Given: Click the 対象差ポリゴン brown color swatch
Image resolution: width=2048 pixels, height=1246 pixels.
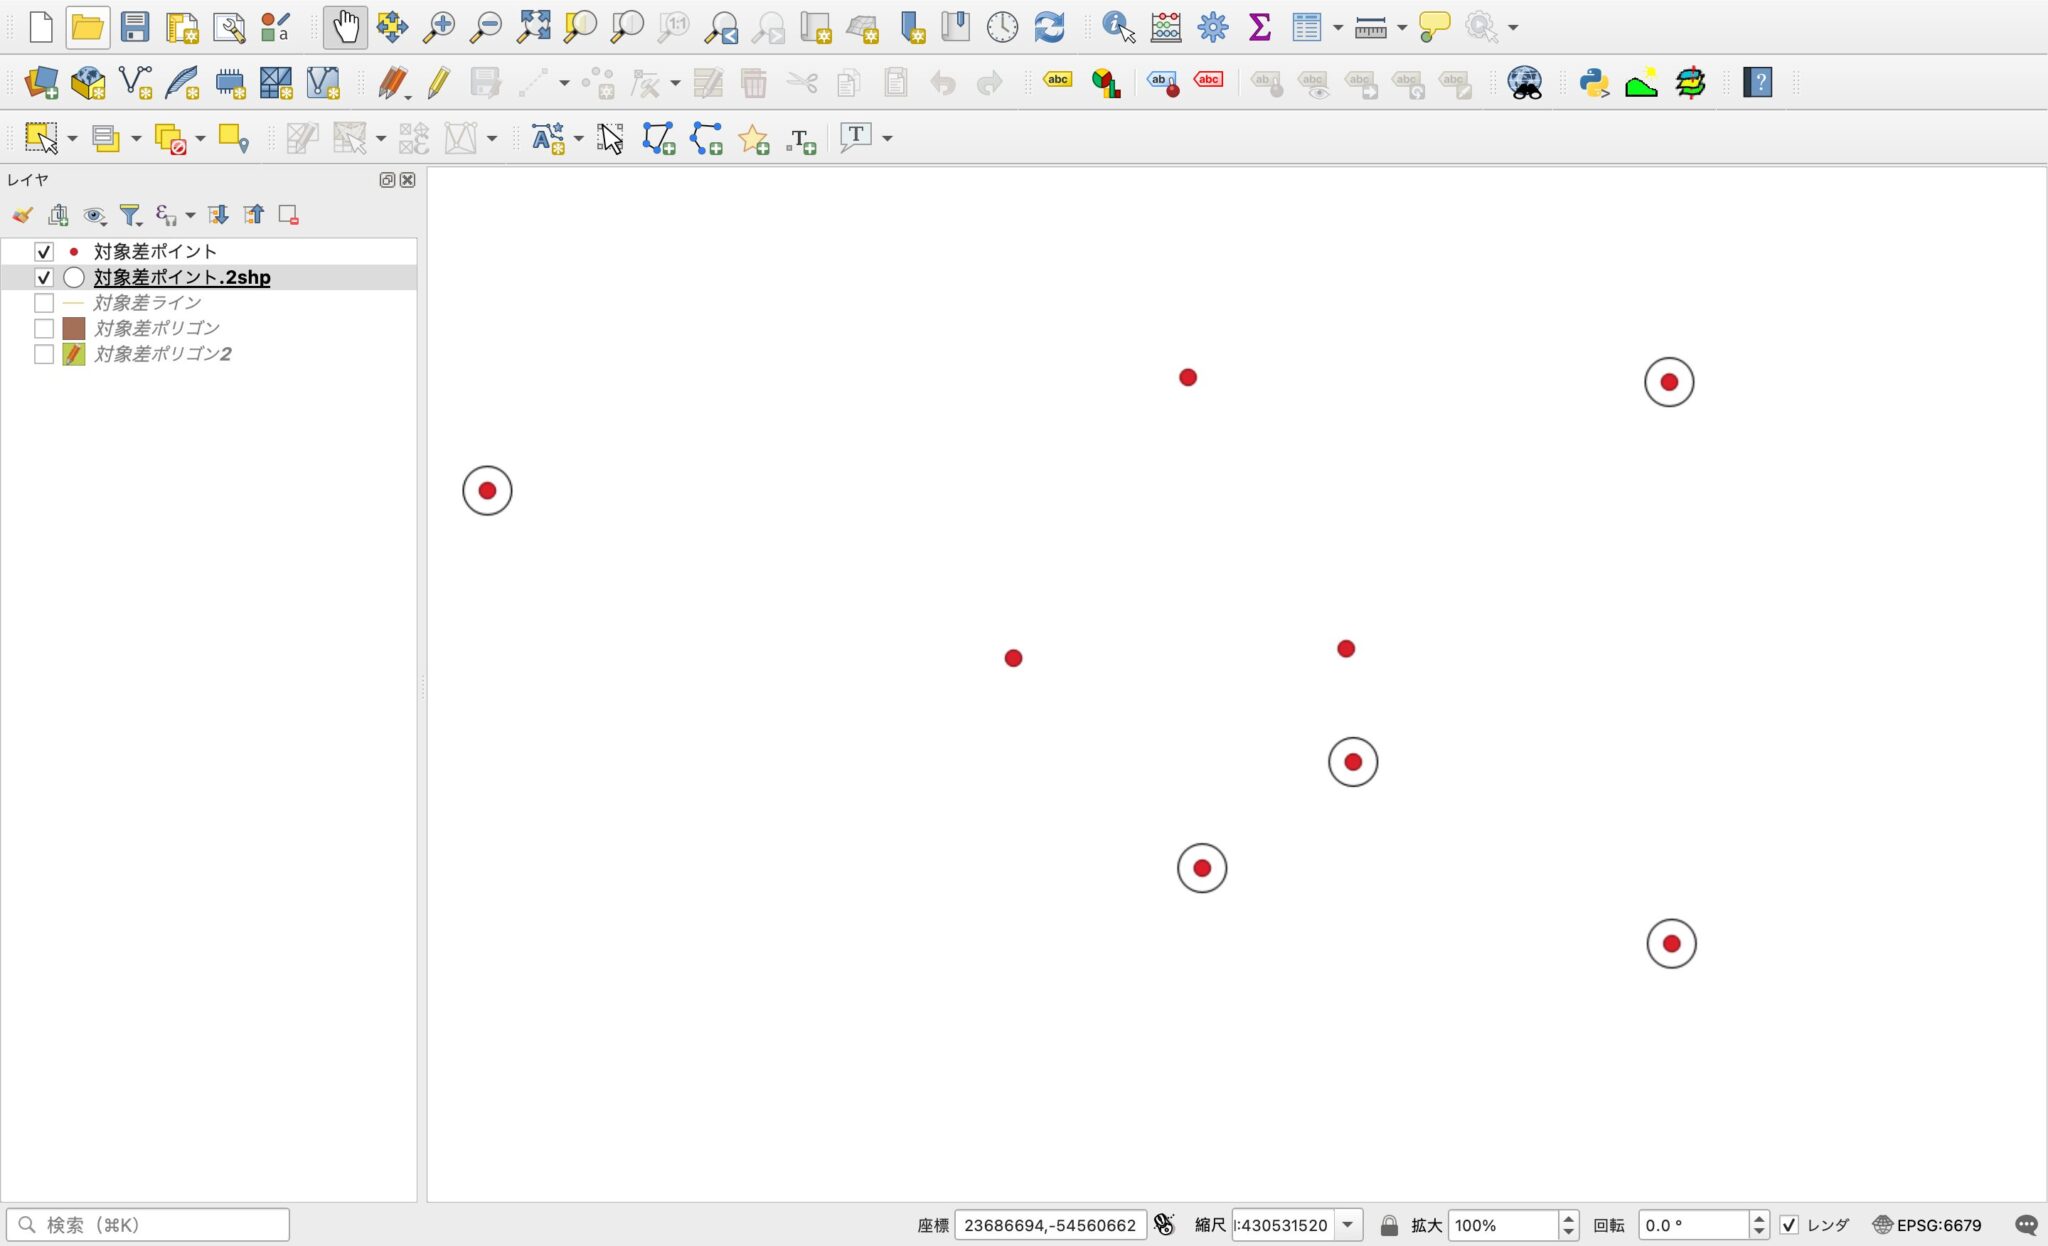Looking at the screenshot, I should (x=74, y=329).
